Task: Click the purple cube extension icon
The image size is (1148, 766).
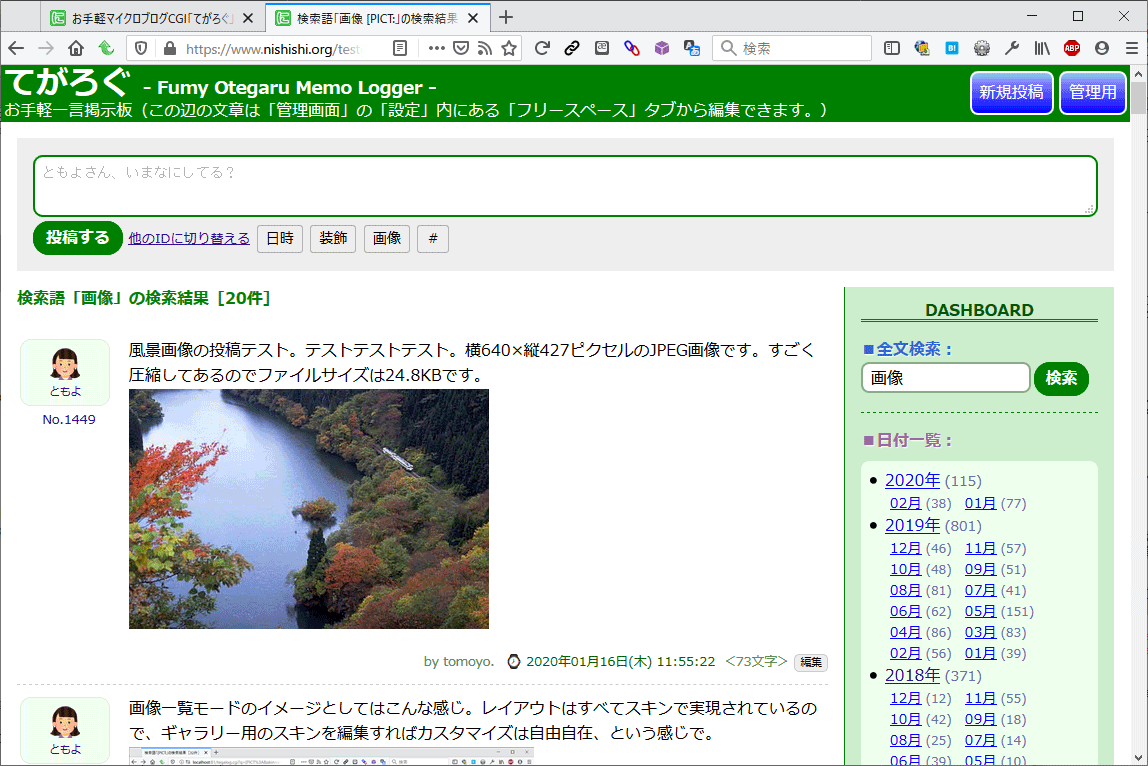Action: point(662,48)
